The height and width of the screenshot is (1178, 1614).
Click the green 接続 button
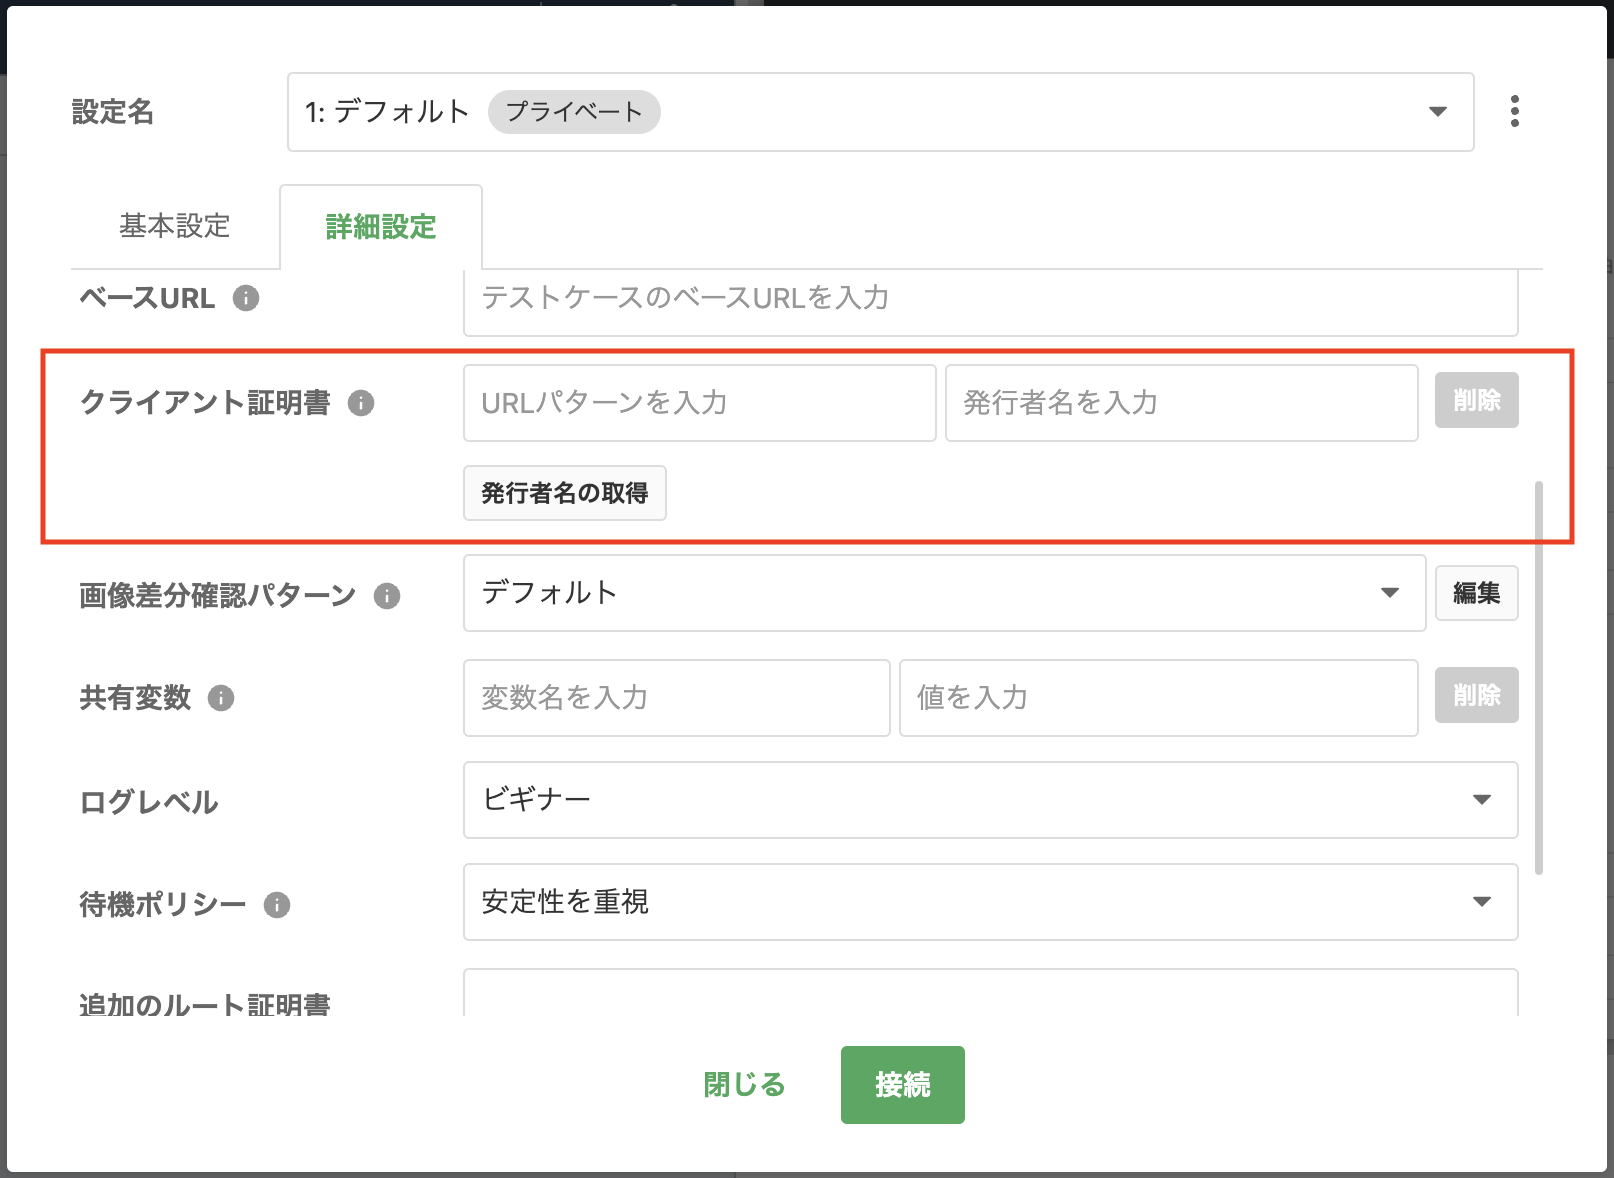point(903,1085)
